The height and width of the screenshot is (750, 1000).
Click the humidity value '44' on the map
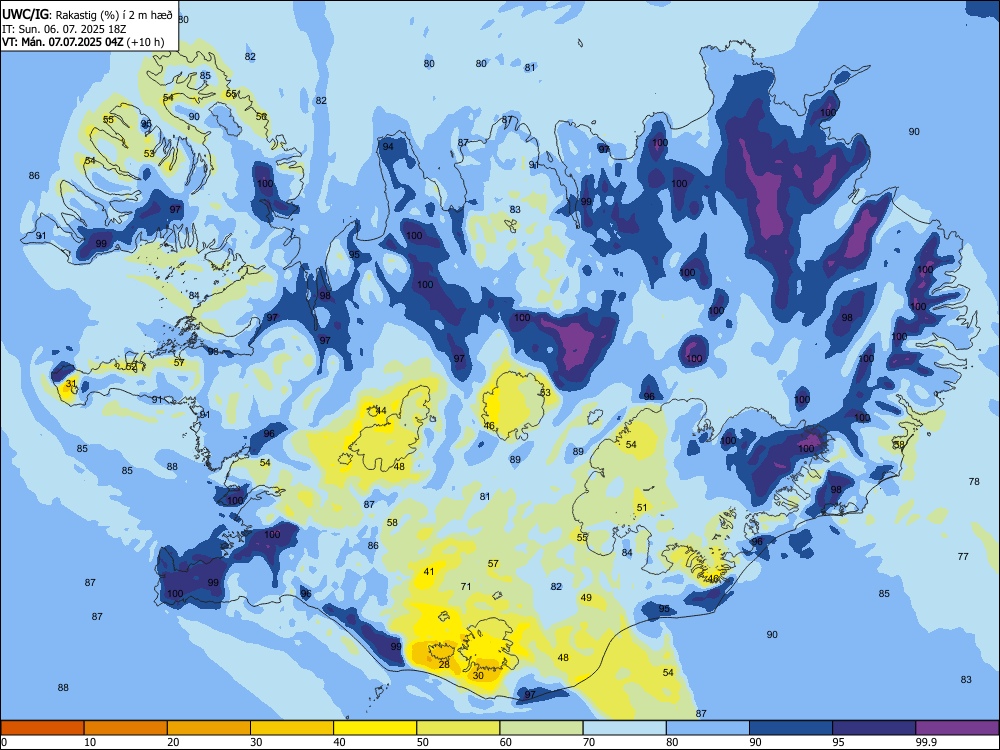coord(381,411)
